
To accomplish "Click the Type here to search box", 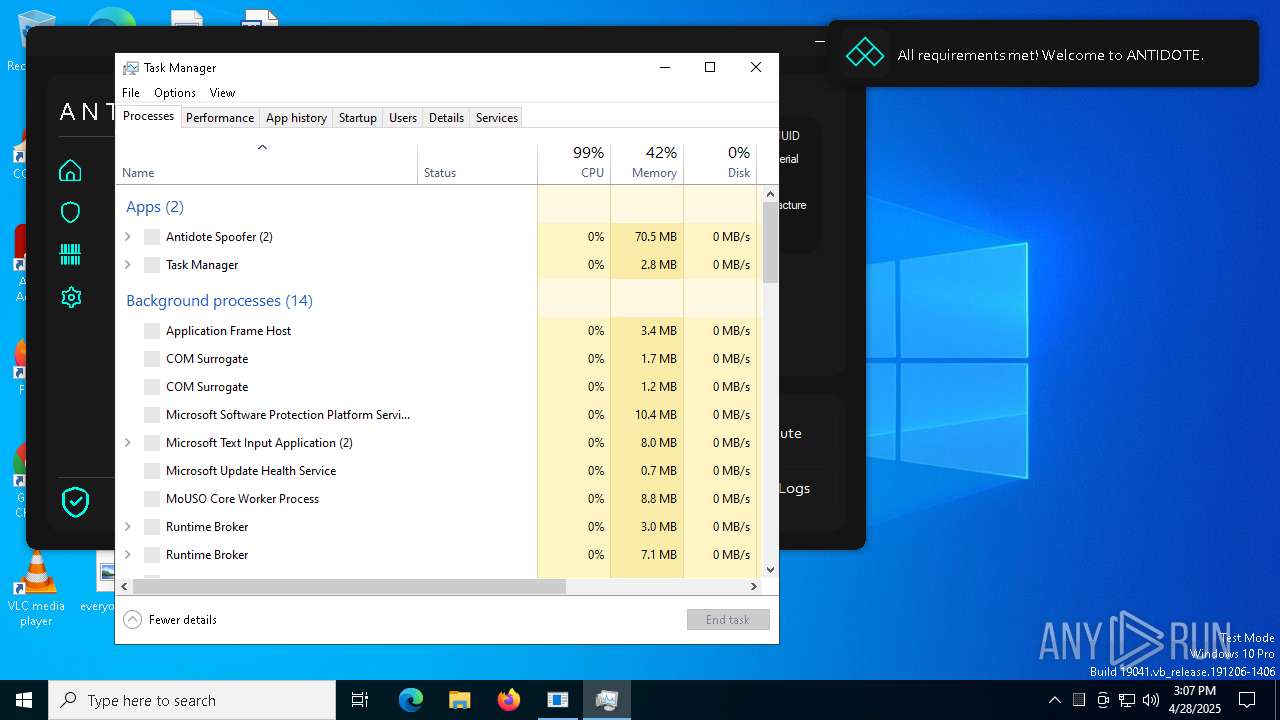I will click(x=192, y=700).
